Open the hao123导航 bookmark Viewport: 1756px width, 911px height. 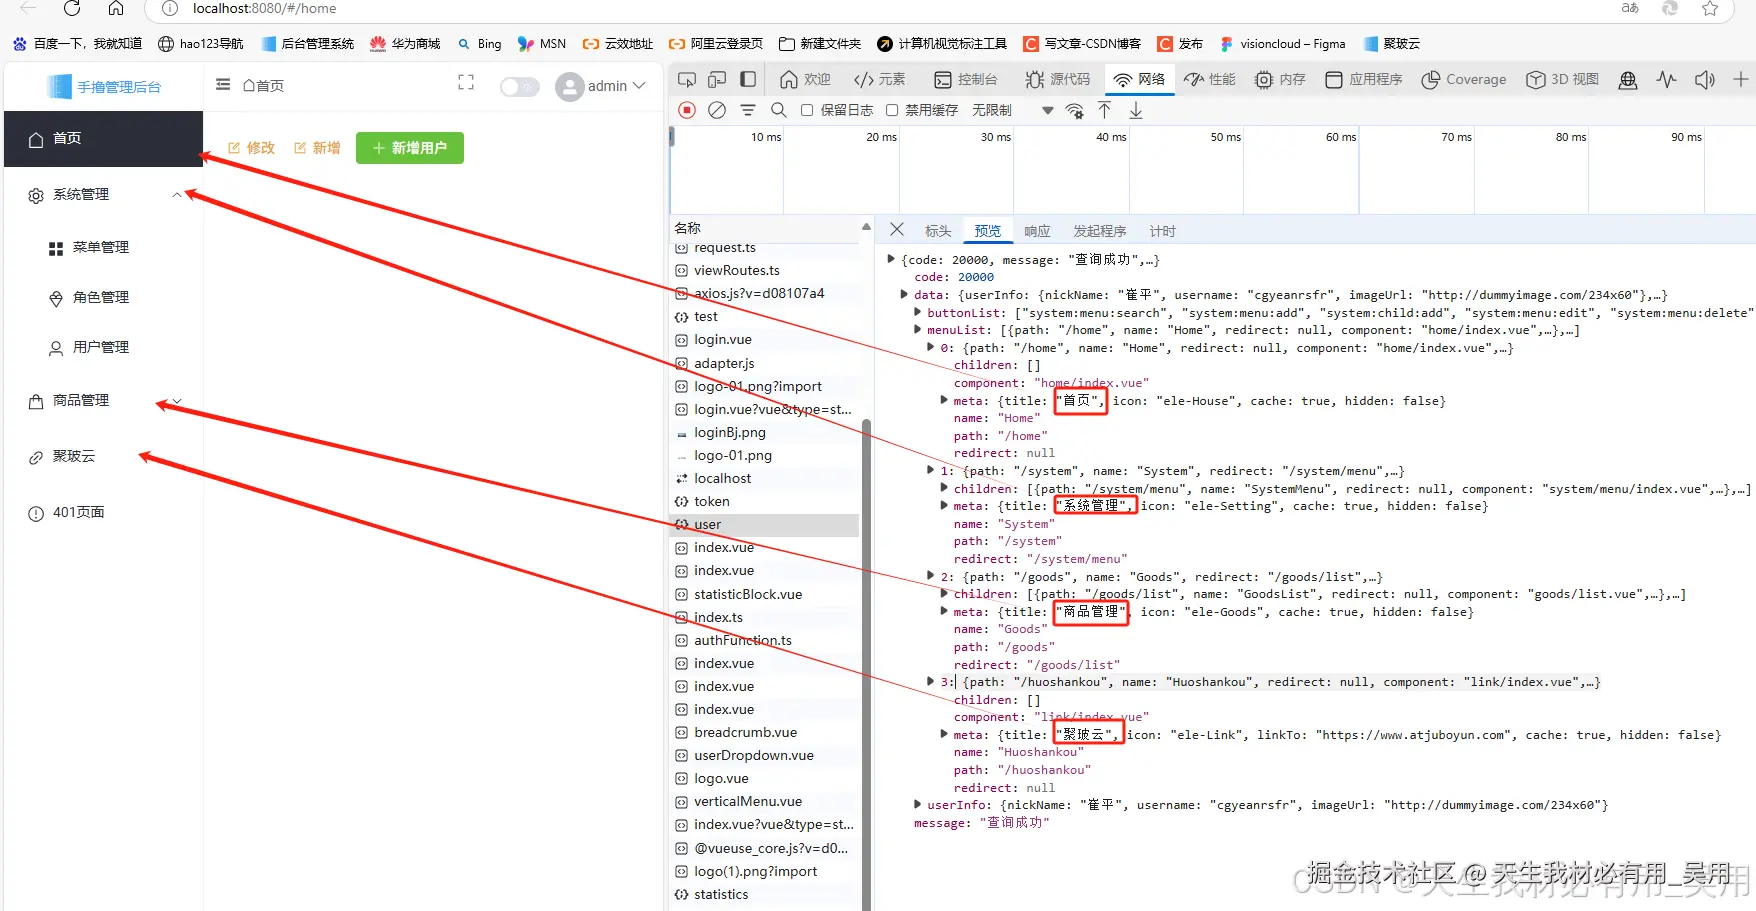coord(201,44)
